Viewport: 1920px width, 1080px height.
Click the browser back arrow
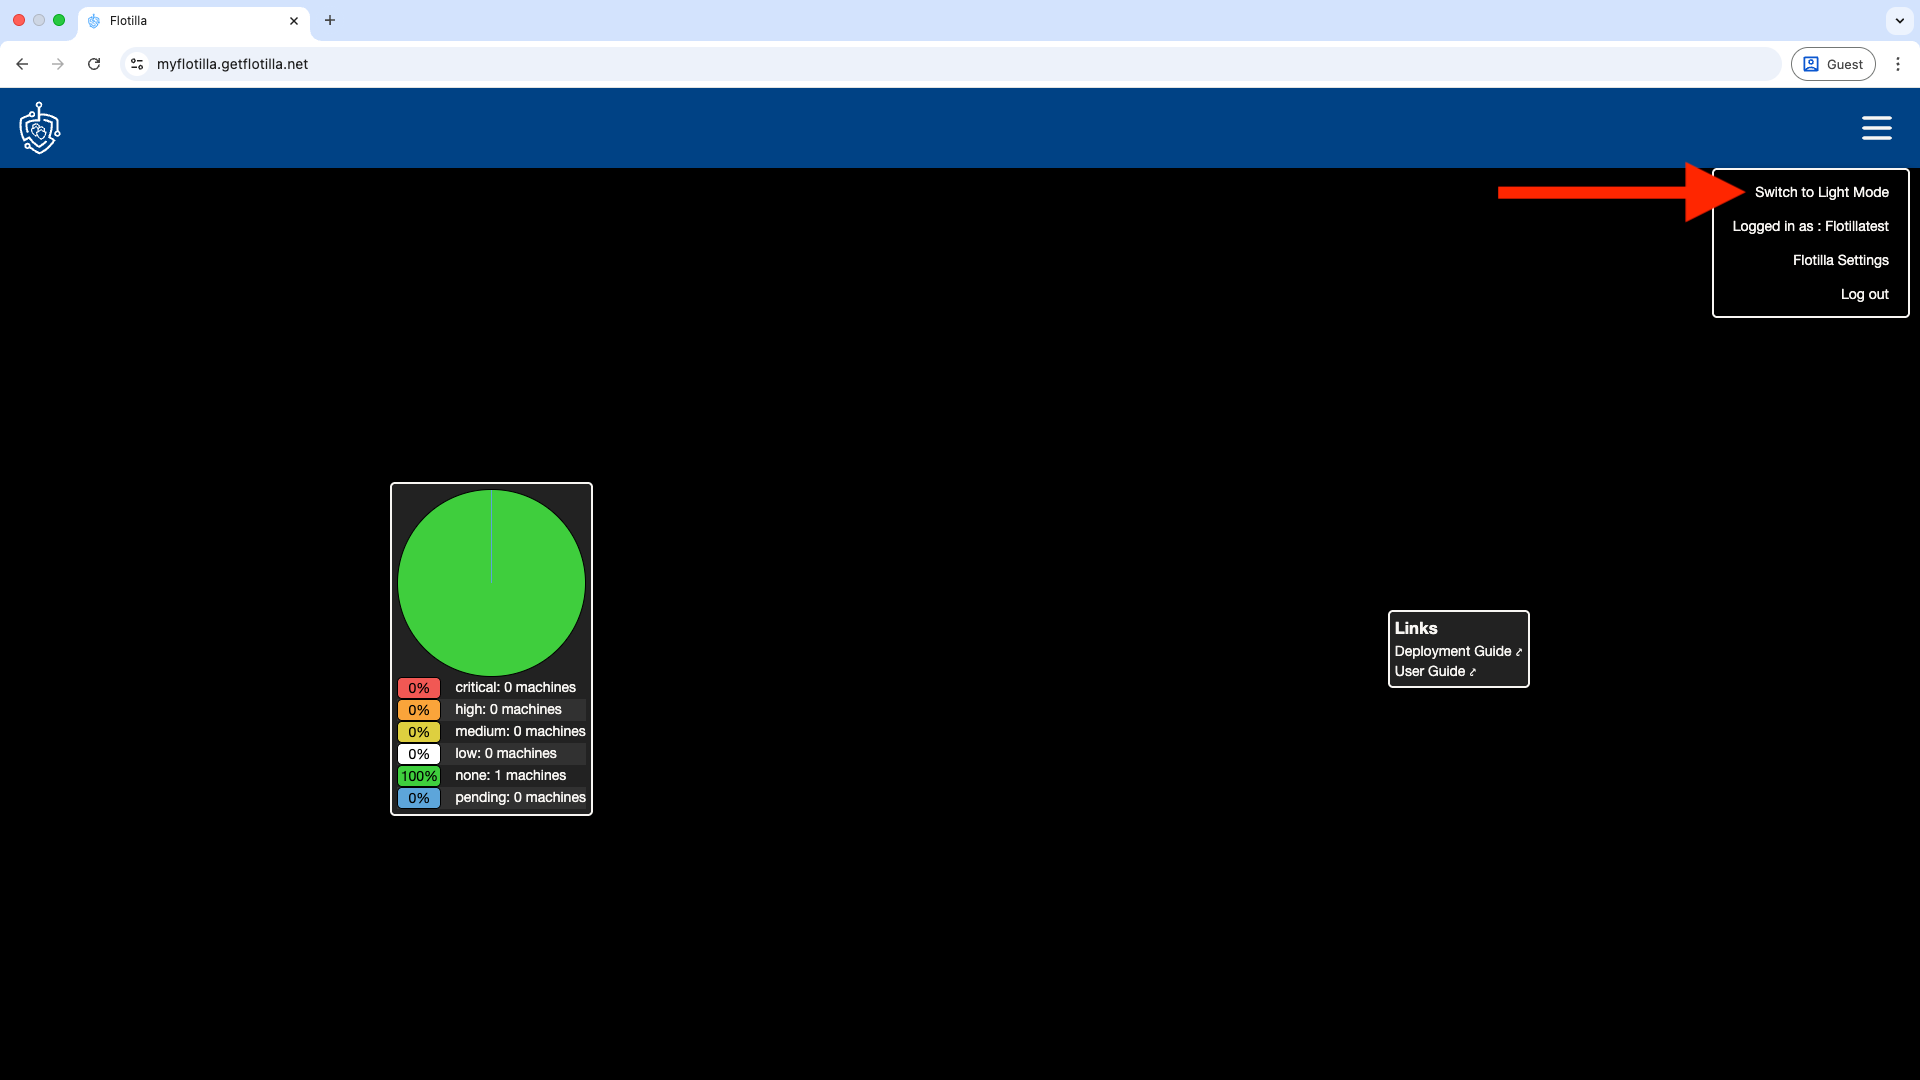click(22, 63)
